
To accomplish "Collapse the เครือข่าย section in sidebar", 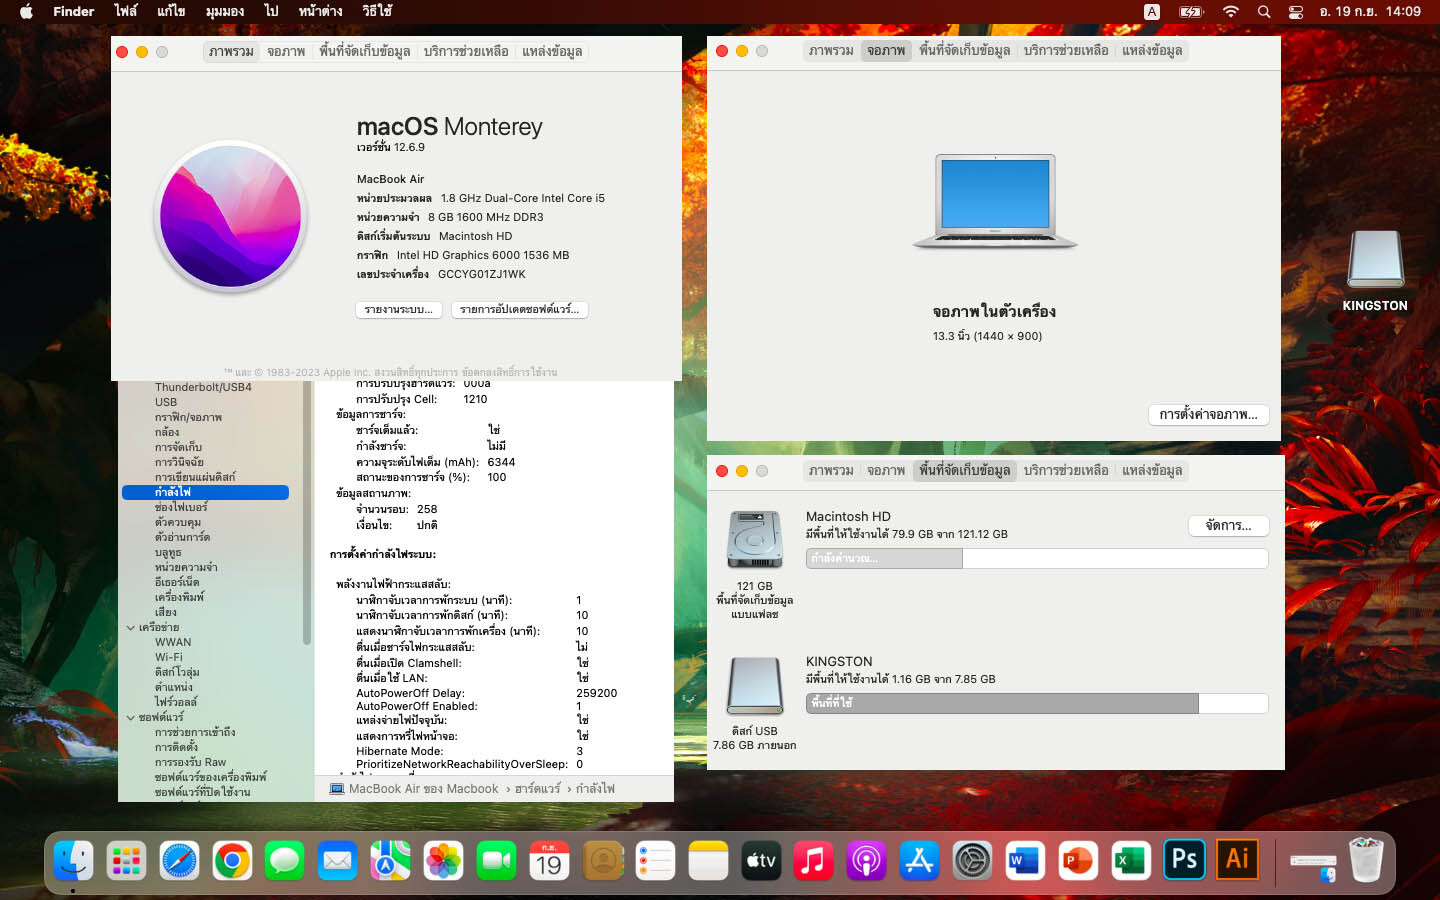I will point(131,628).
